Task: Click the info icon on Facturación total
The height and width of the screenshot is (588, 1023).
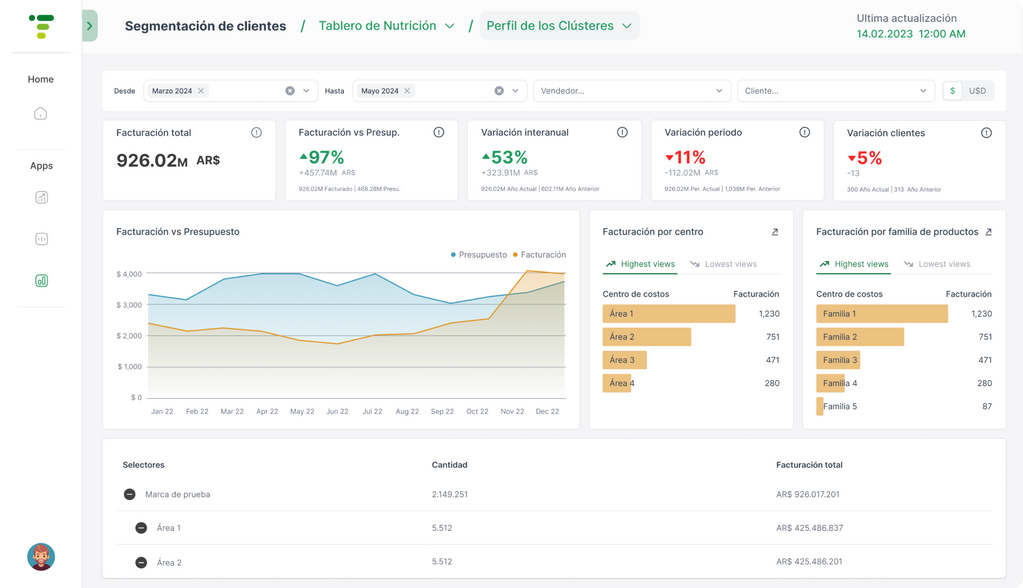Action: pos(256,133)
